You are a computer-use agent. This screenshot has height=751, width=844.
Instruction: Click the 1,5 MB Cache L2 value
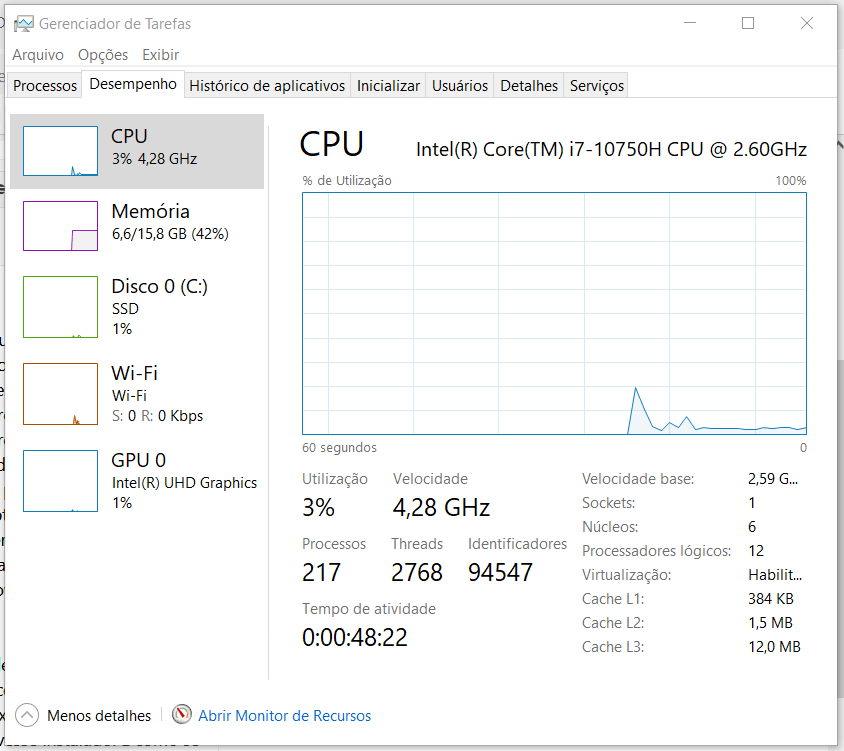point(770,623)
